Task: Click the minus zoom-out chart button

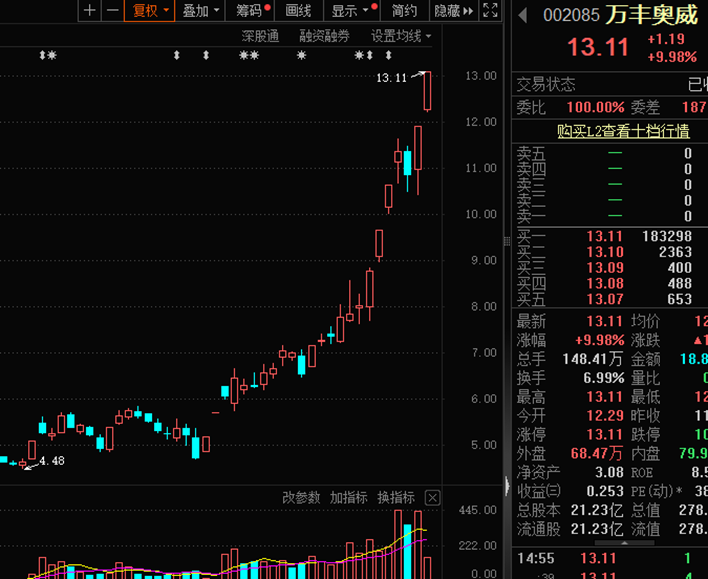Action: (112, 11)
